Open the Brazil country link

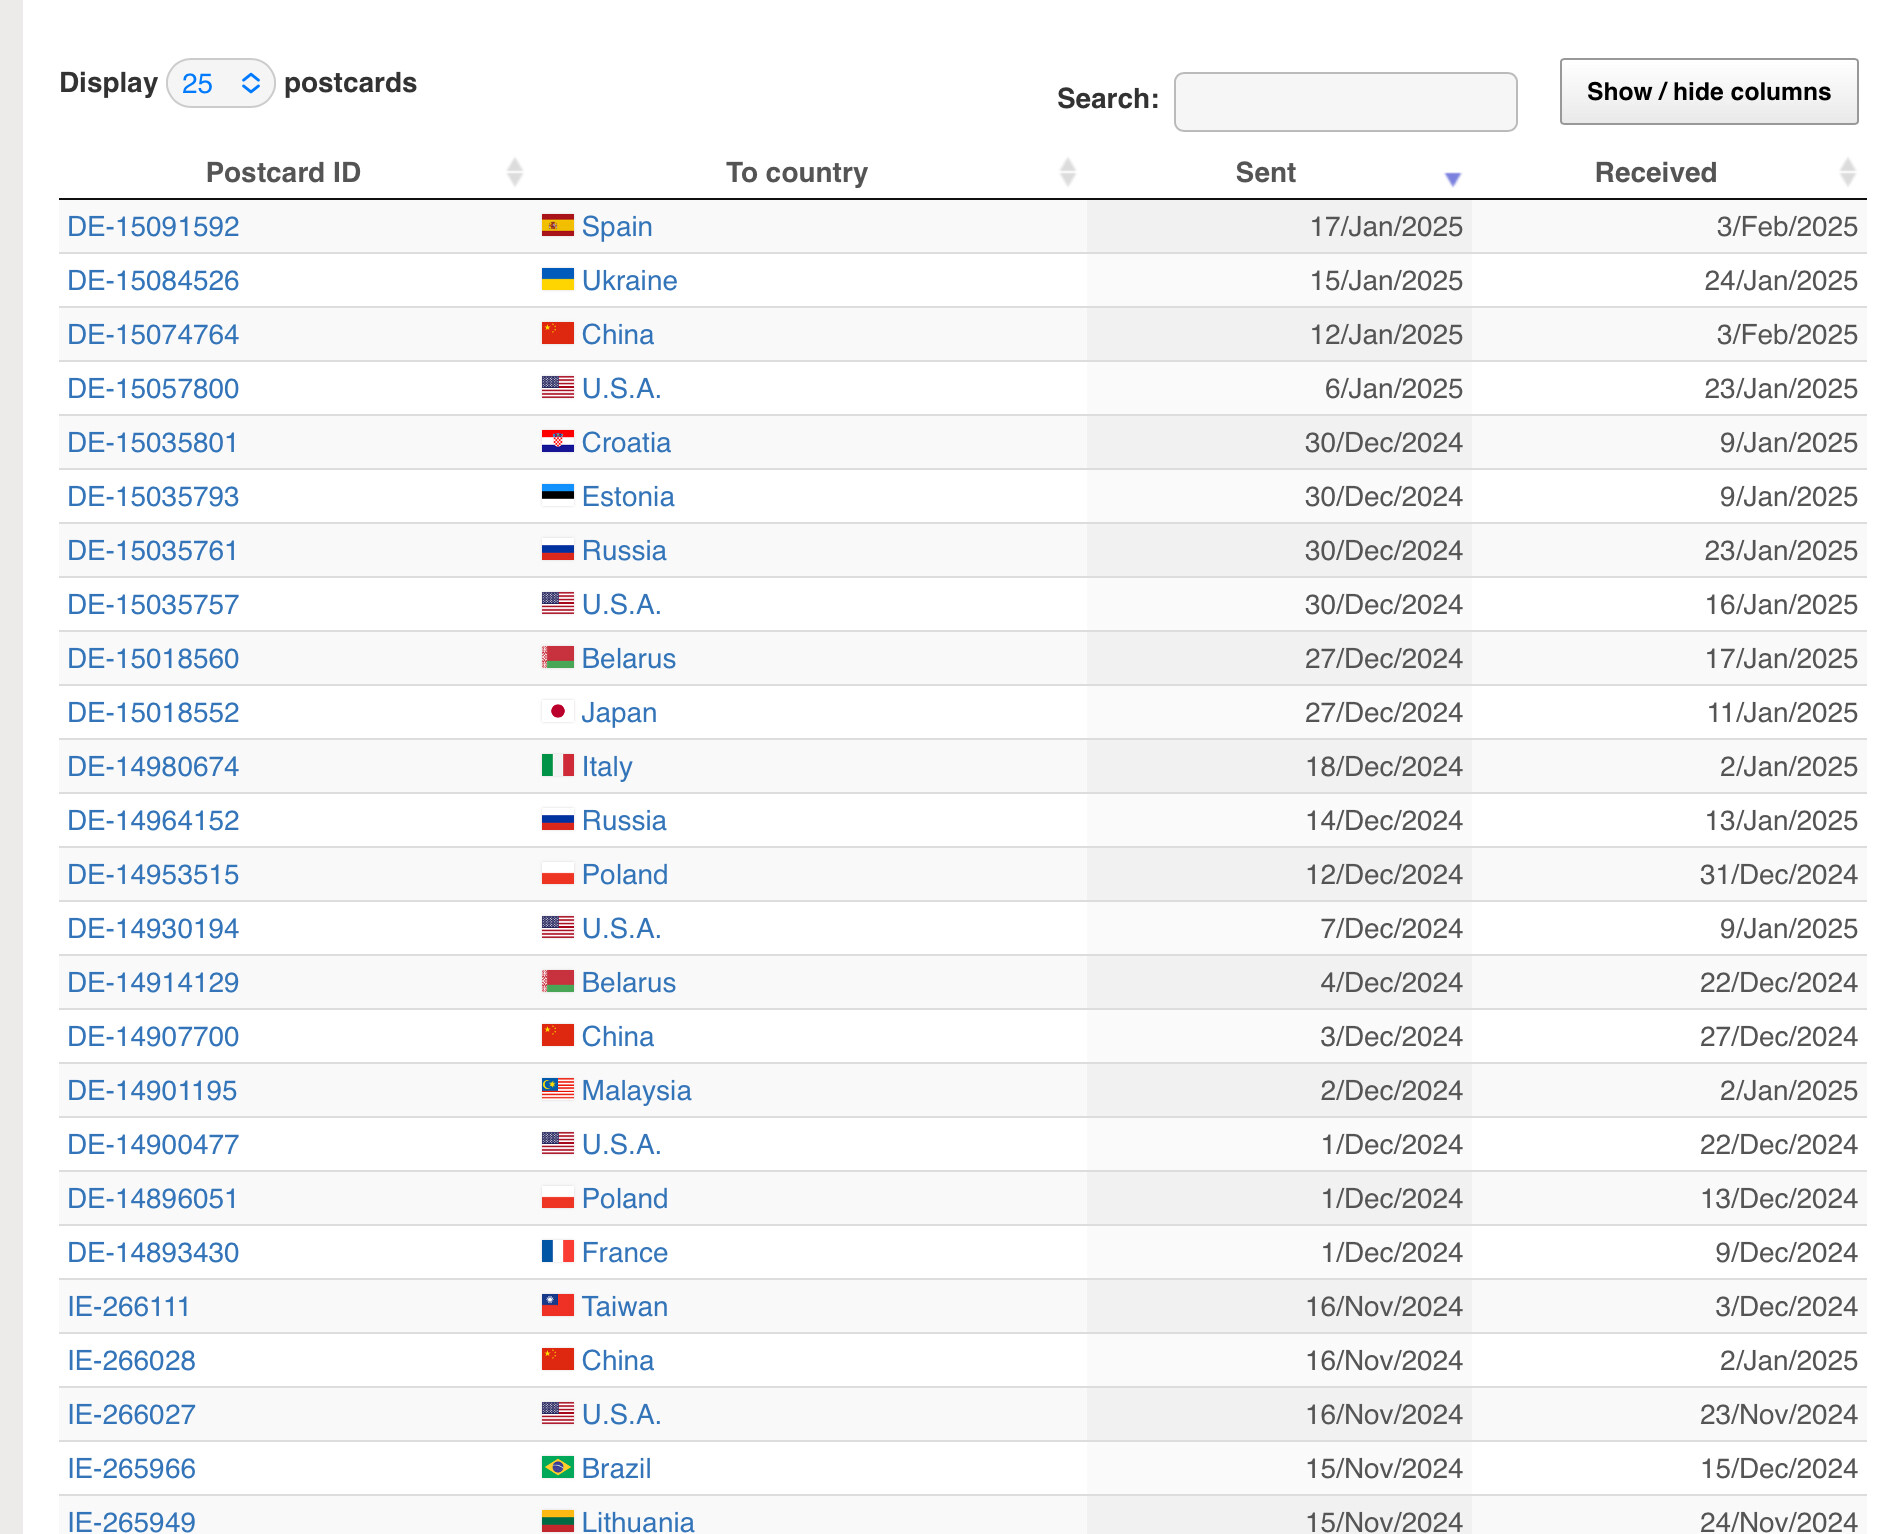(616, 1468)
